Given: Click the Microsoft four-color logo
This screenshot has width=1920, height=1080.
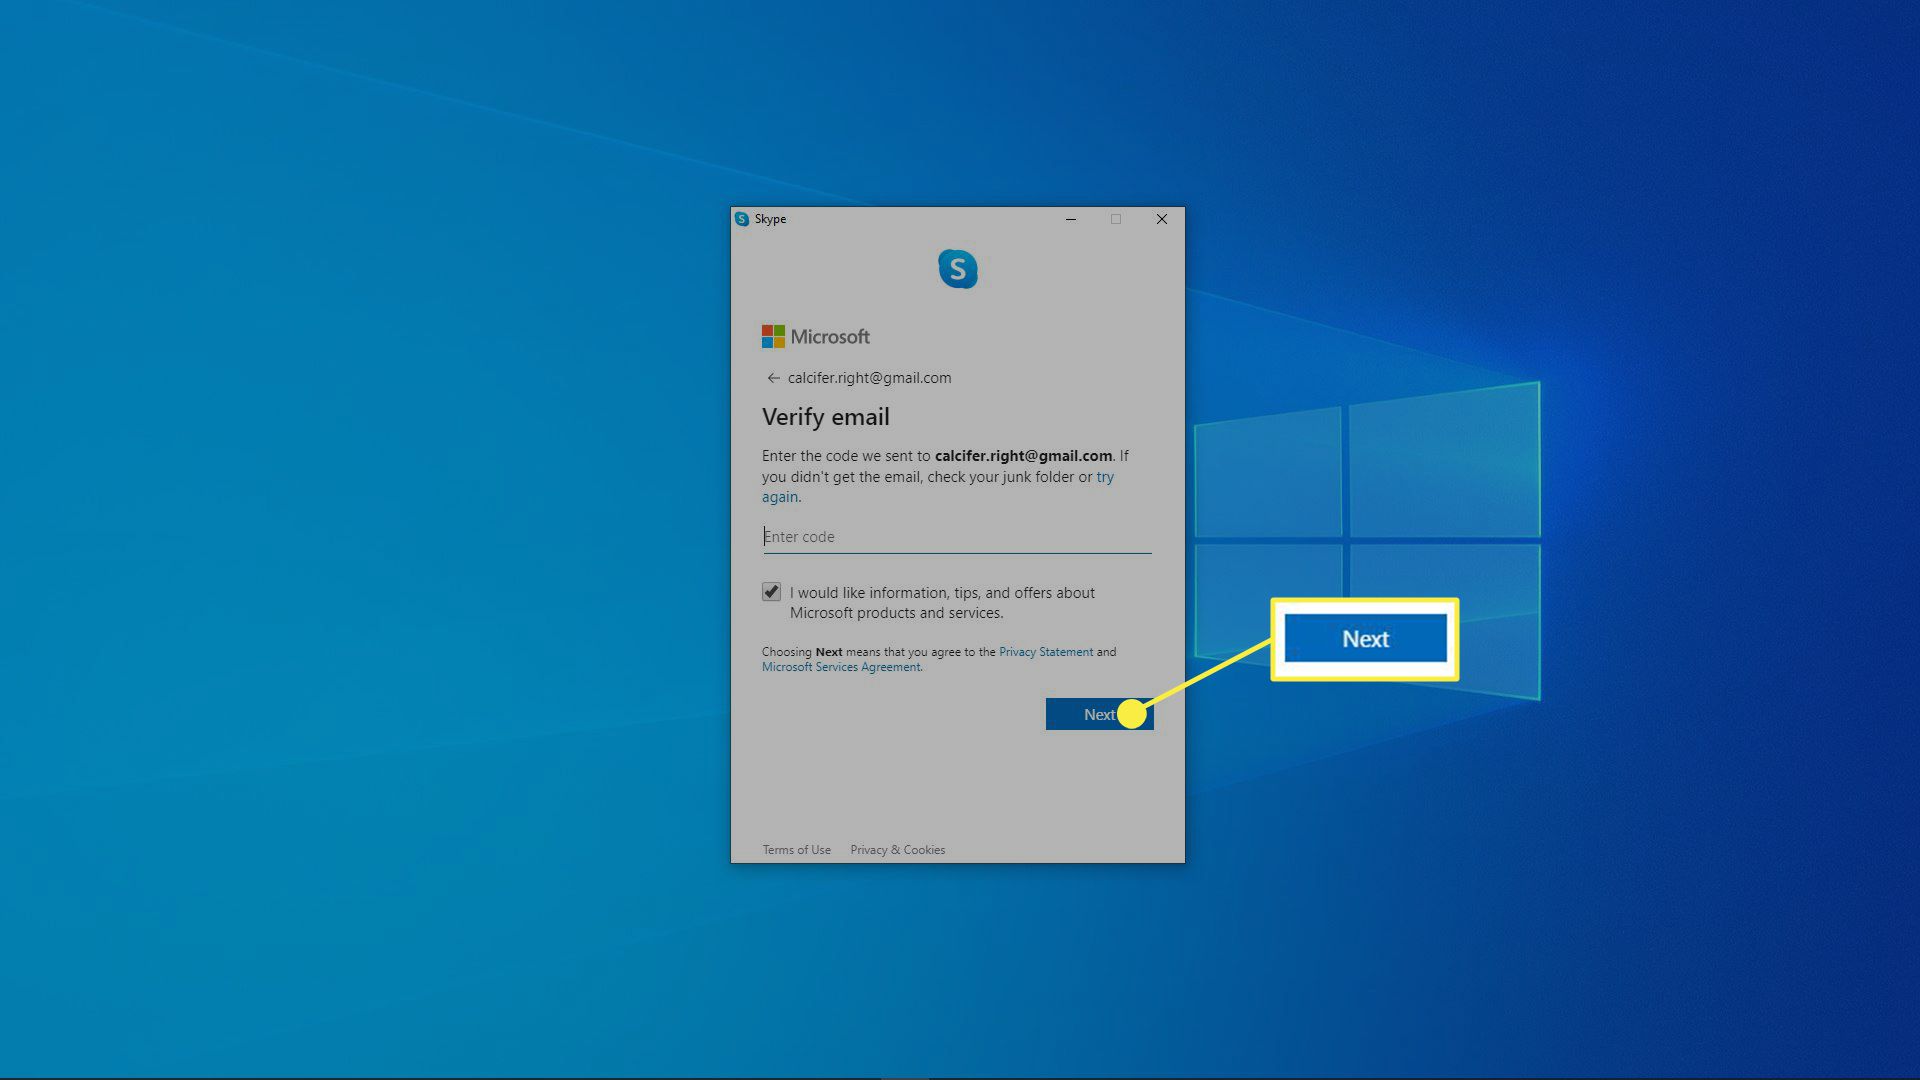Looking at the screenshot, I should [x=773, y=337].
